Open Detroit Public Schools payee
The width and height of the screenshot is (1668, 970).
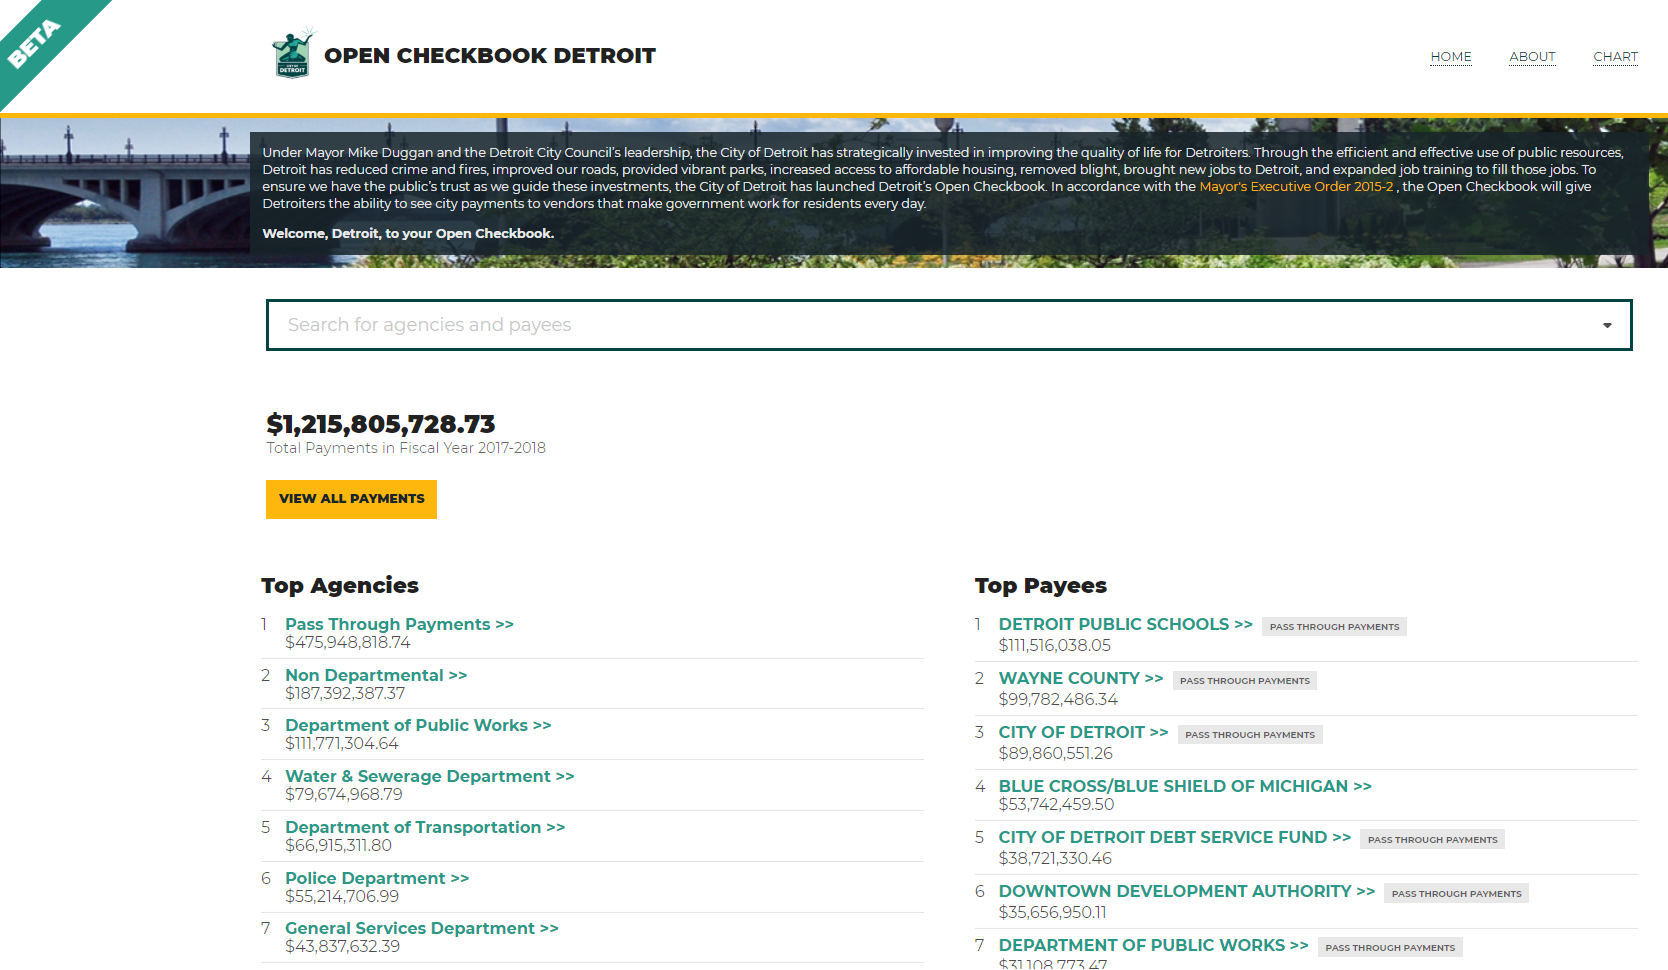[1124, 624]
